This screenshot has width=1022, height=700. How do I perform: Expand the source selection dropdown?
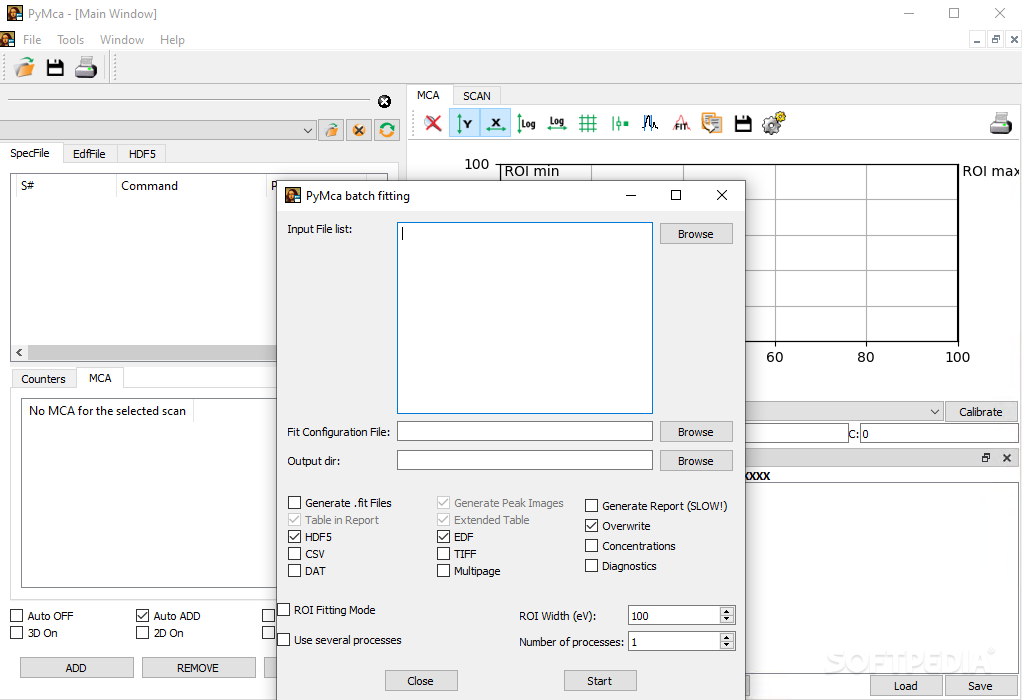pos(308,130)
